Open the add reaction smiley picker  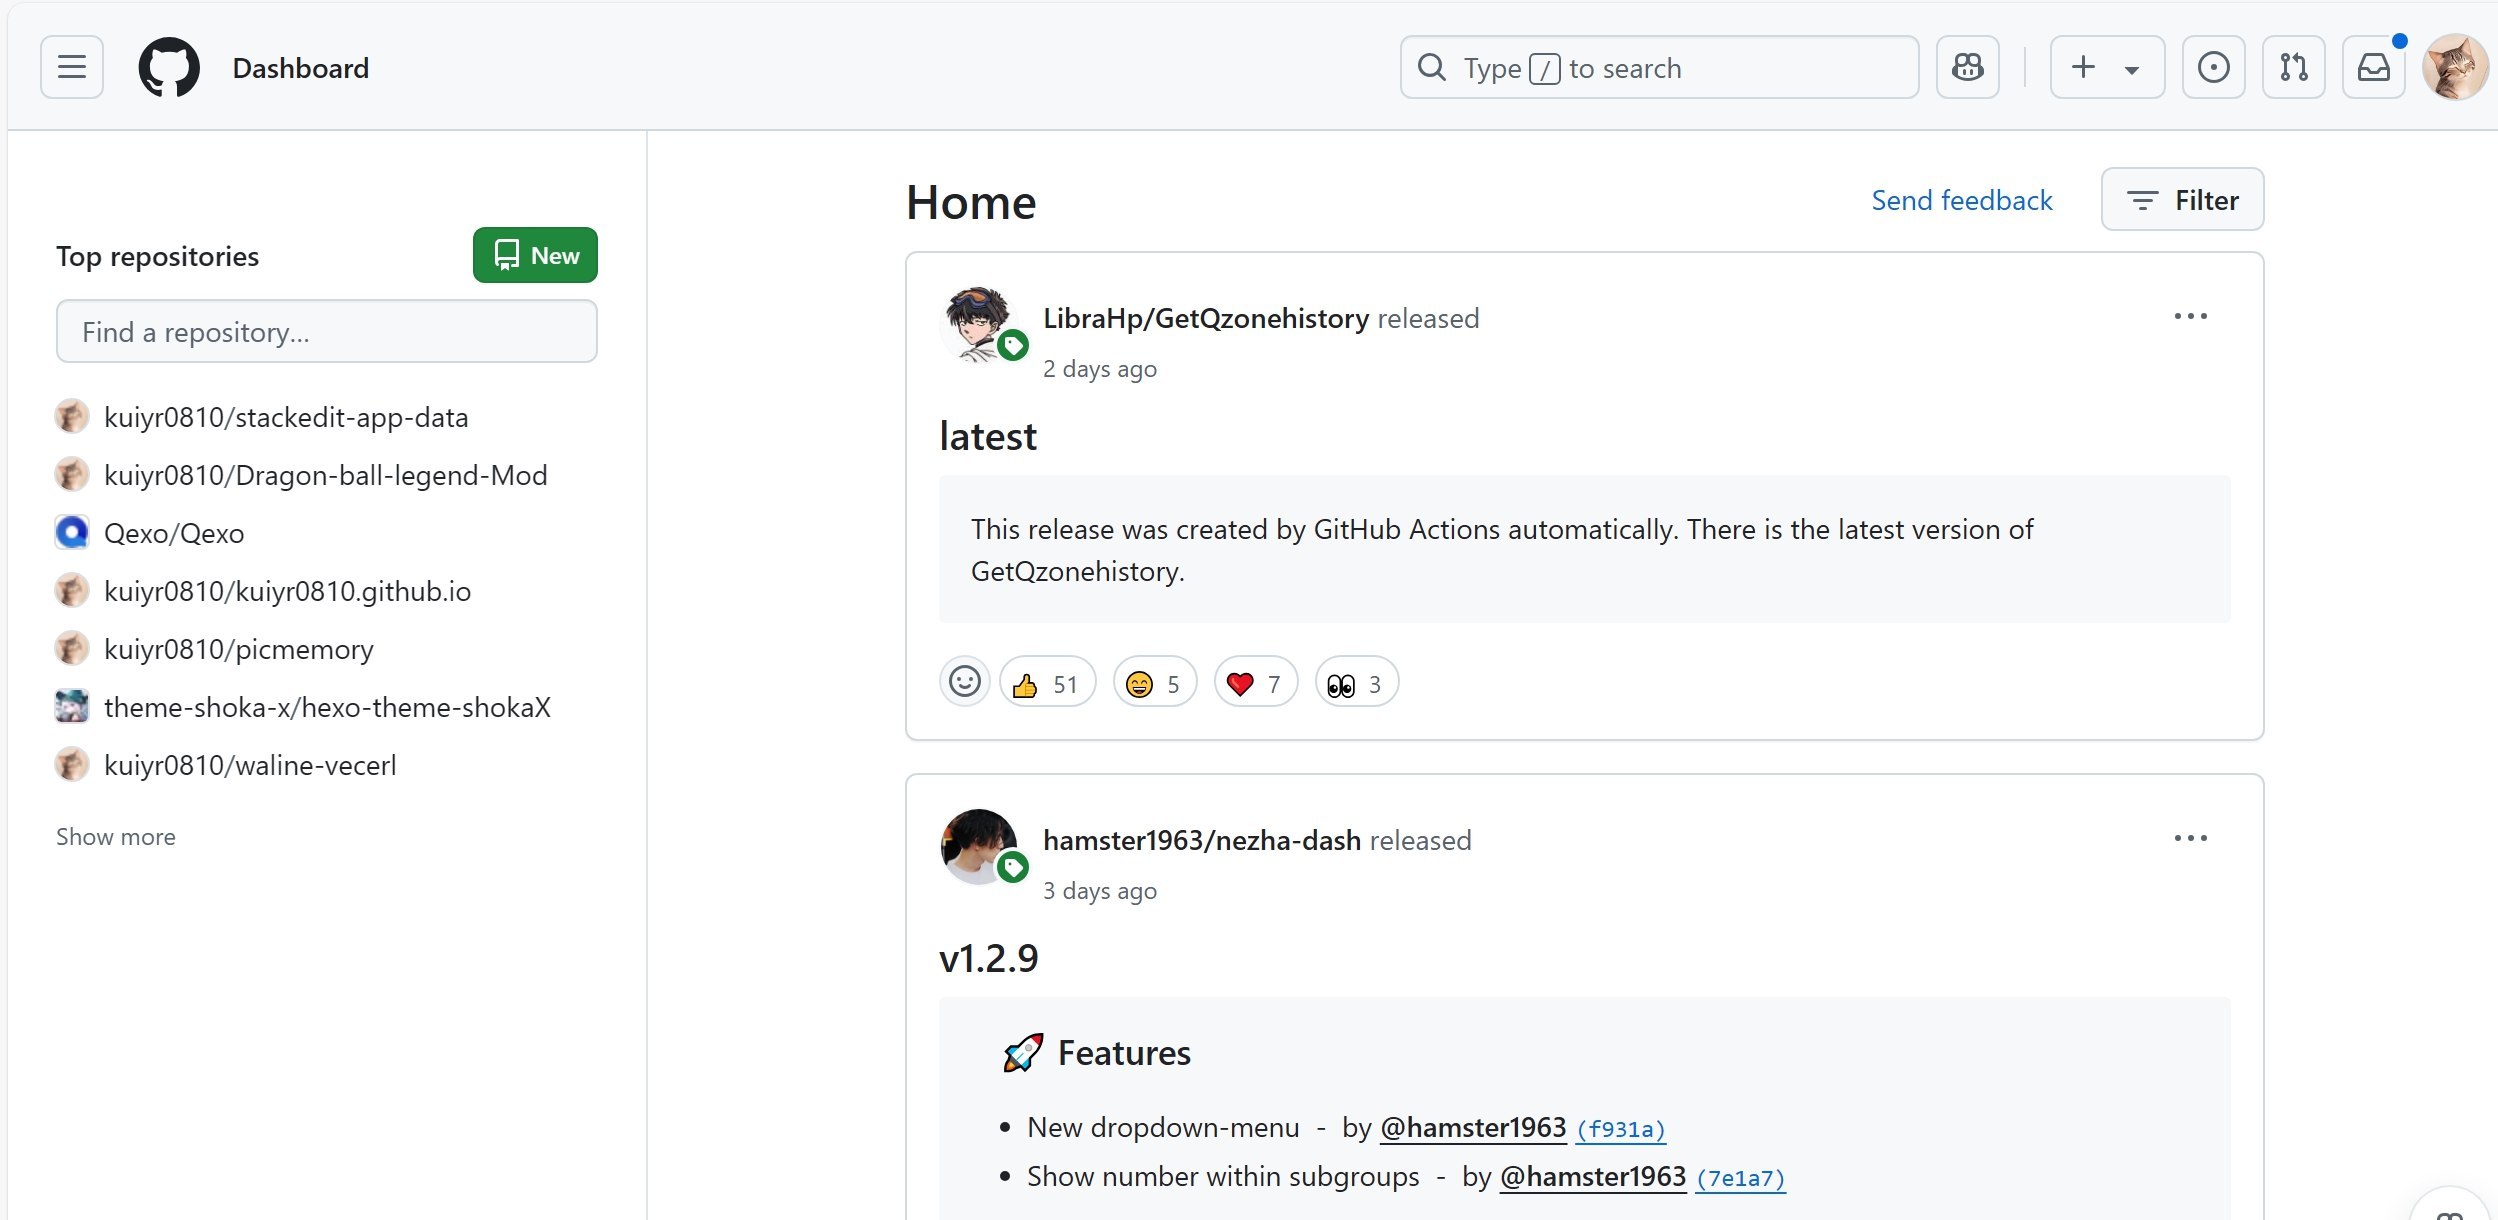[964, 683]
